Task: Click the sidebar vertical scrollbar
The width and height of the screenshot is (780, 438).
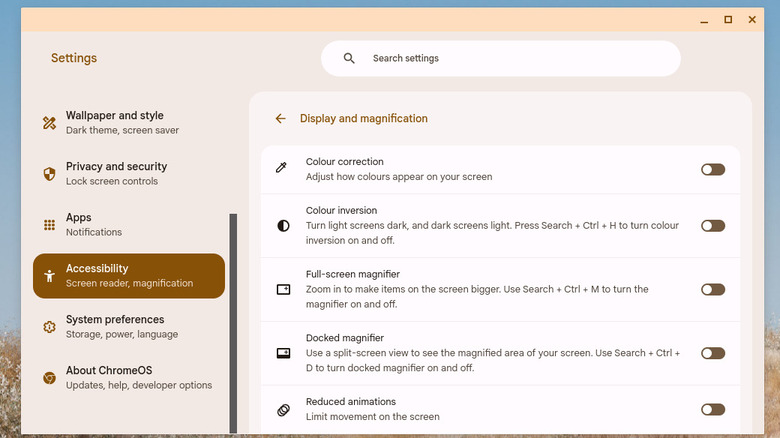Action: pos(234,322)
